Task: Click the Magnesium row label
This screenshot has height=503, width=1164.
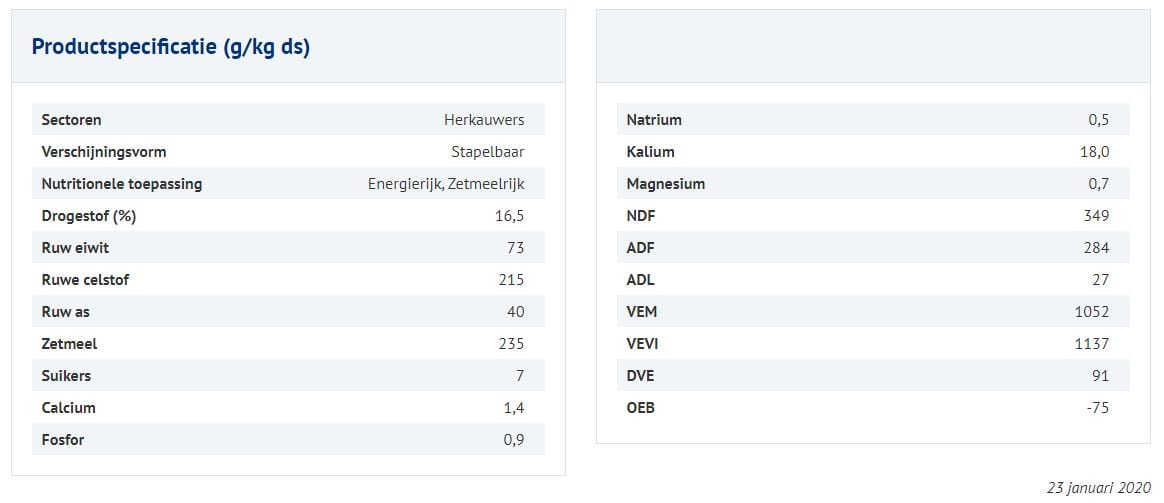Action: coord(665,184)
